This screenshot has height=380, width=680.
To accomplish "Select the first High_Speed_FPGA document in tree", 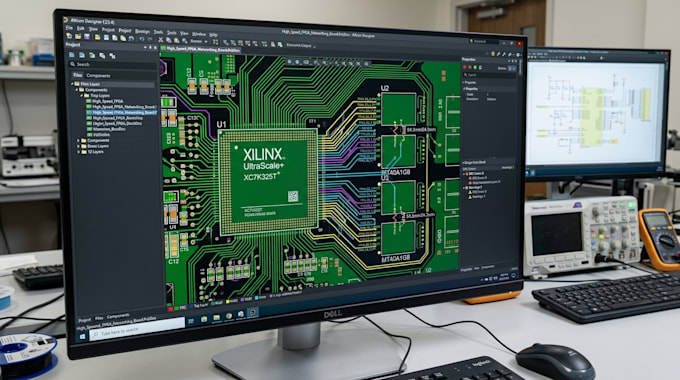I will pyautogui.click(x=105, y=101).
